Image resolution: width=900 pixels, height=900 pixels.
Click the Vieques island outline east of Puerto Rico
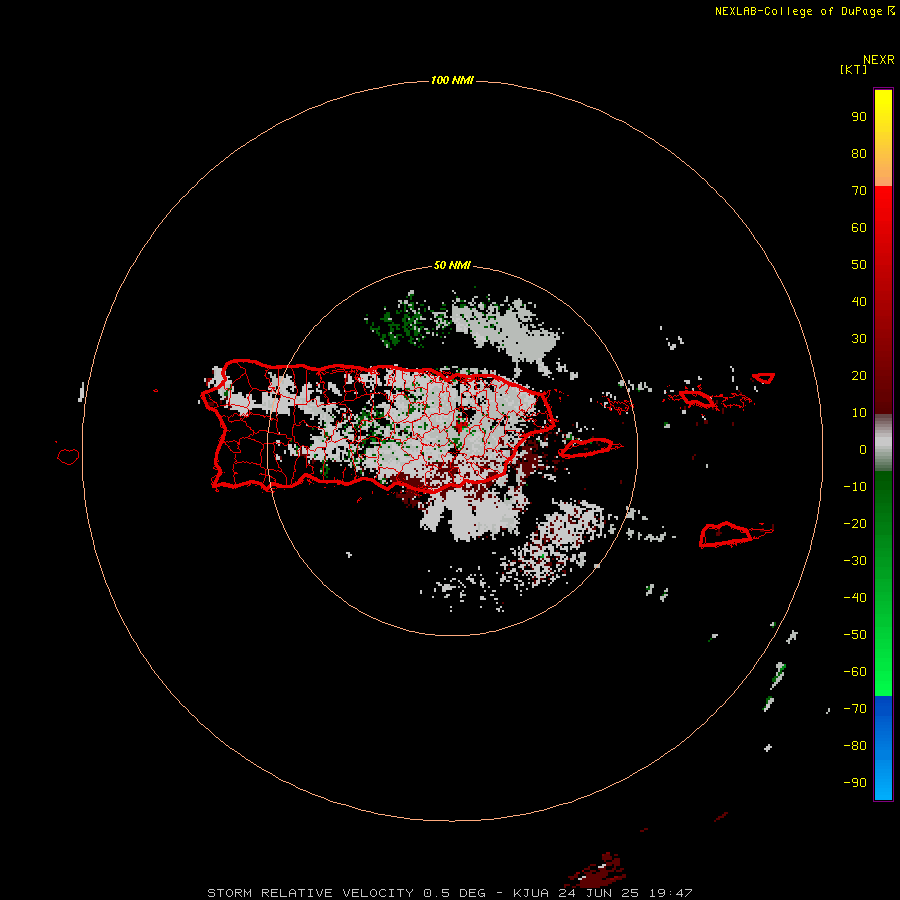[587, 448]
